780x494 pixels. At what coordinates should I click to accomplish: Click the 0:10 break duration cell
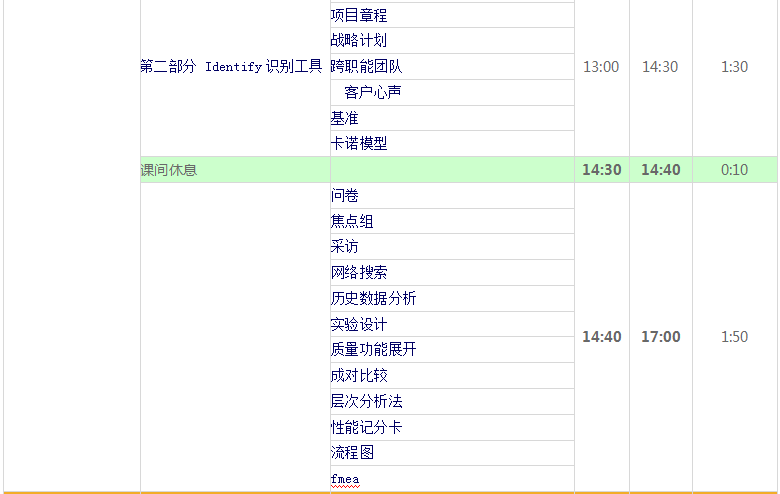point(734,170)
